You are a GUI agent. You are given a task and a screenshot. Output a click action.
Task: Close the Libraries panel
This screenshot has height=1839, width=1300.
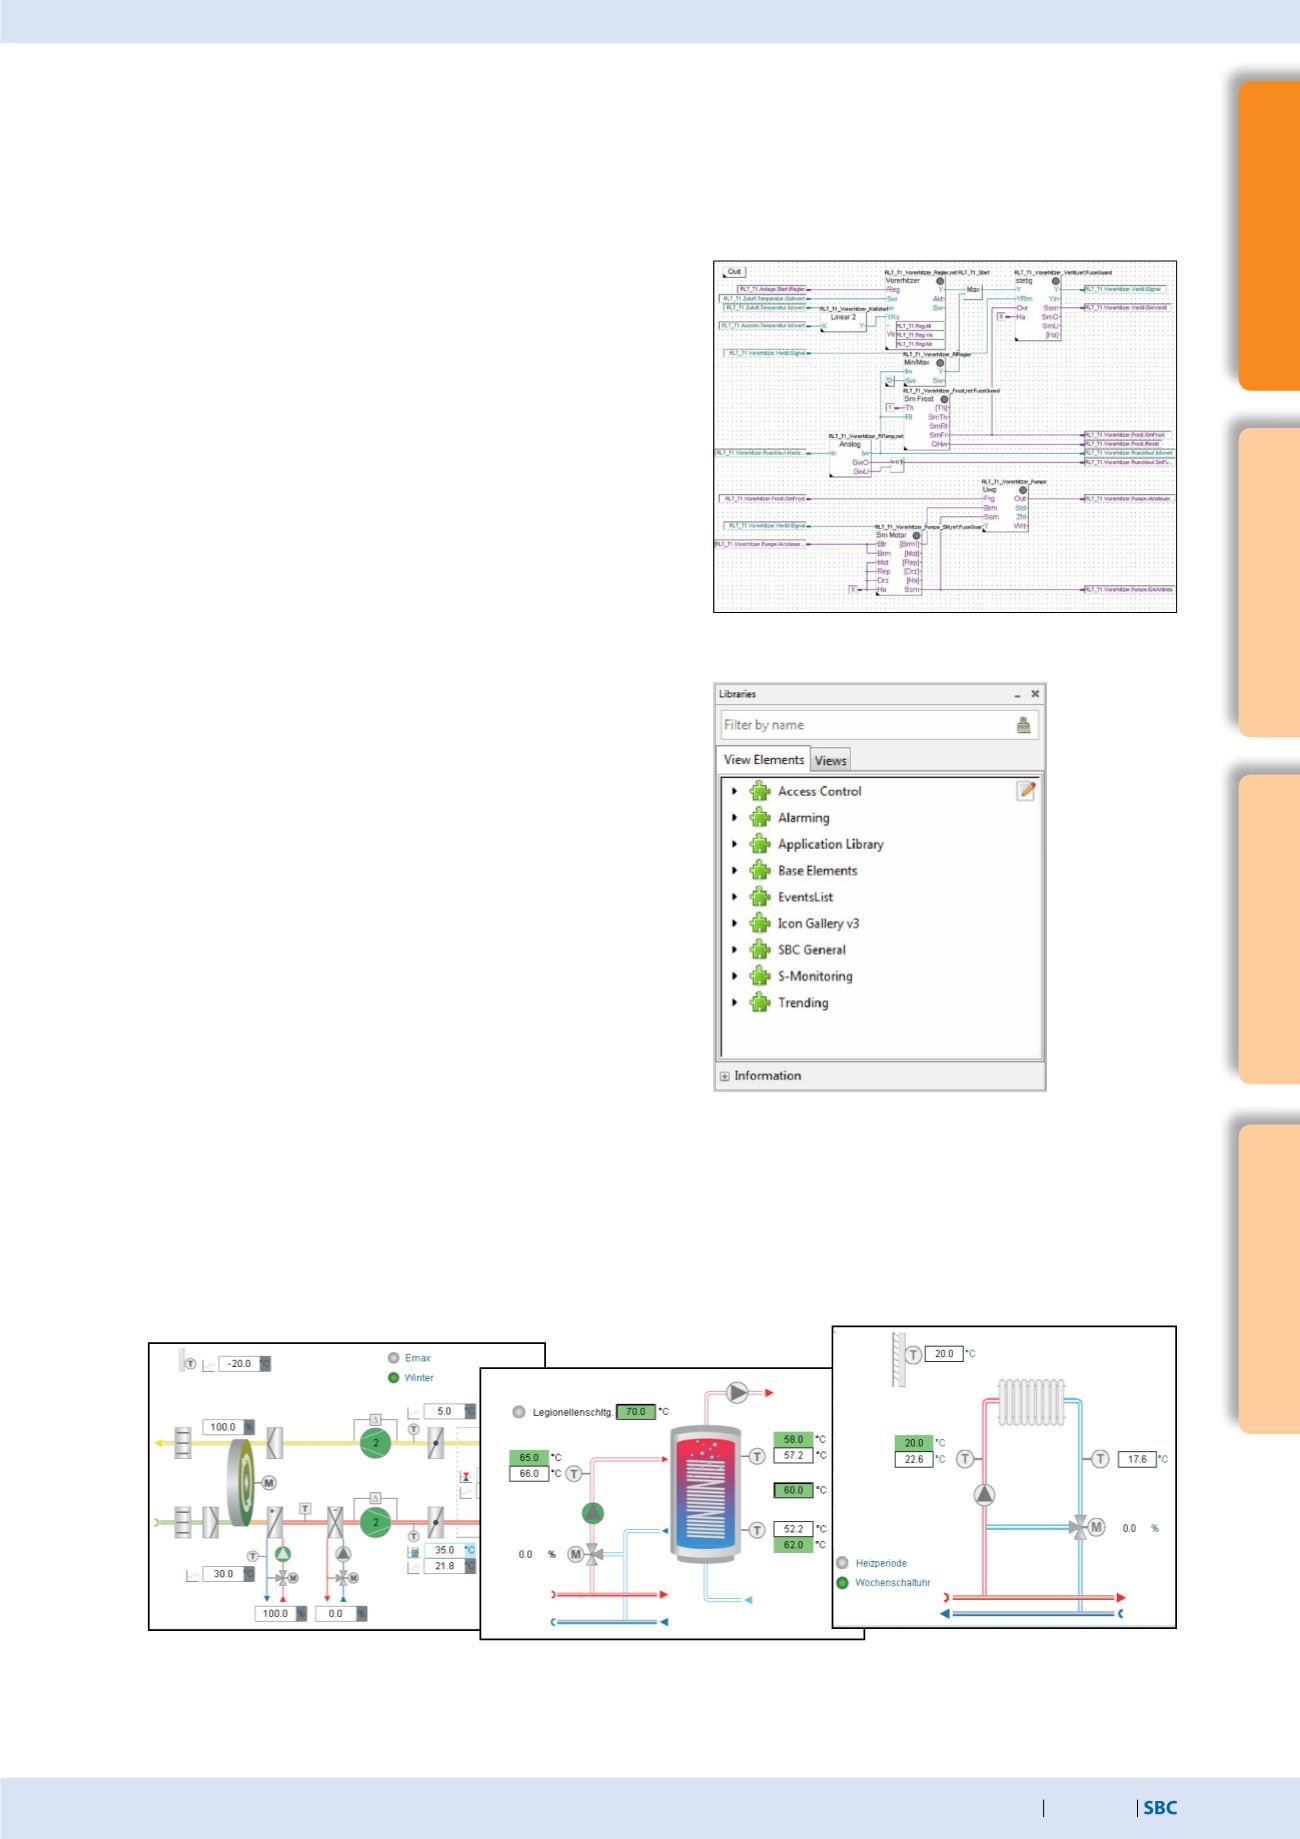(x=1035, y=694)
